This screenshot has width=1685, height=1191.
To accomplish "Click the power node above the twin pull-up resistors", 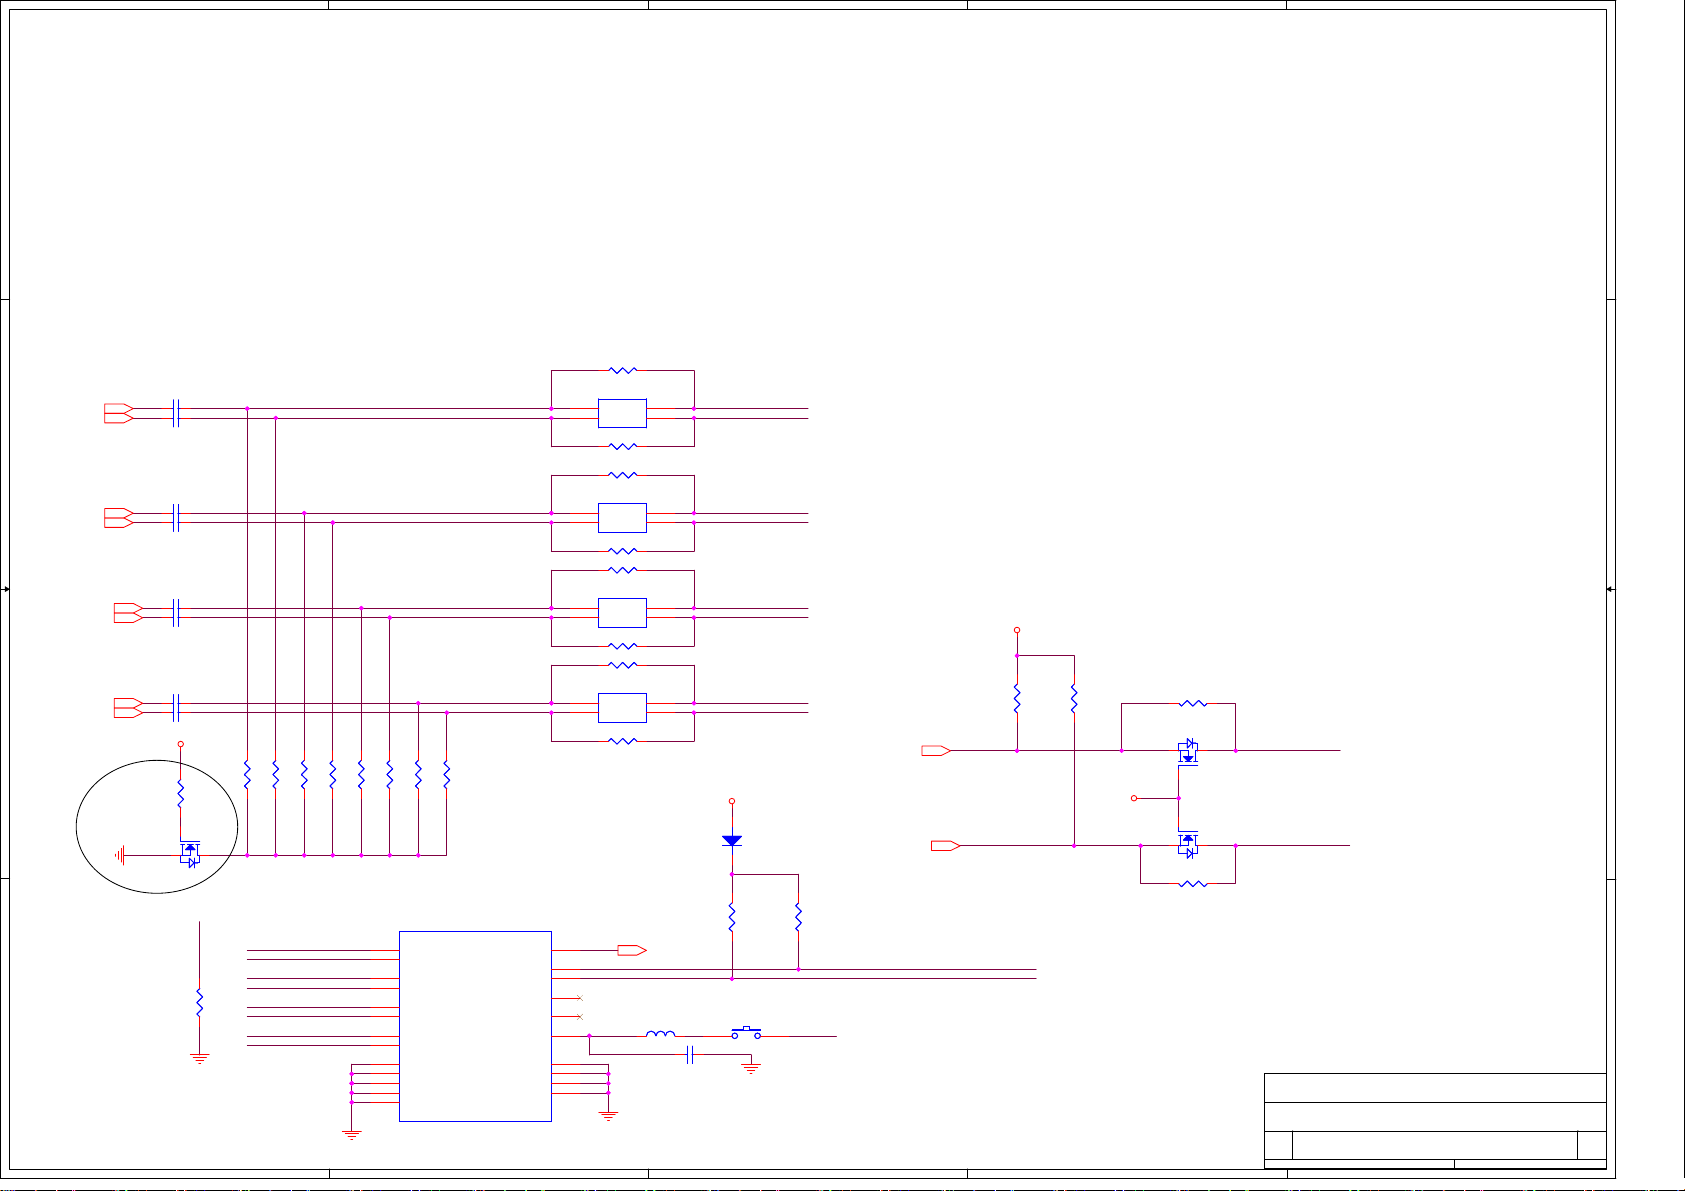I will point(1017,630).
